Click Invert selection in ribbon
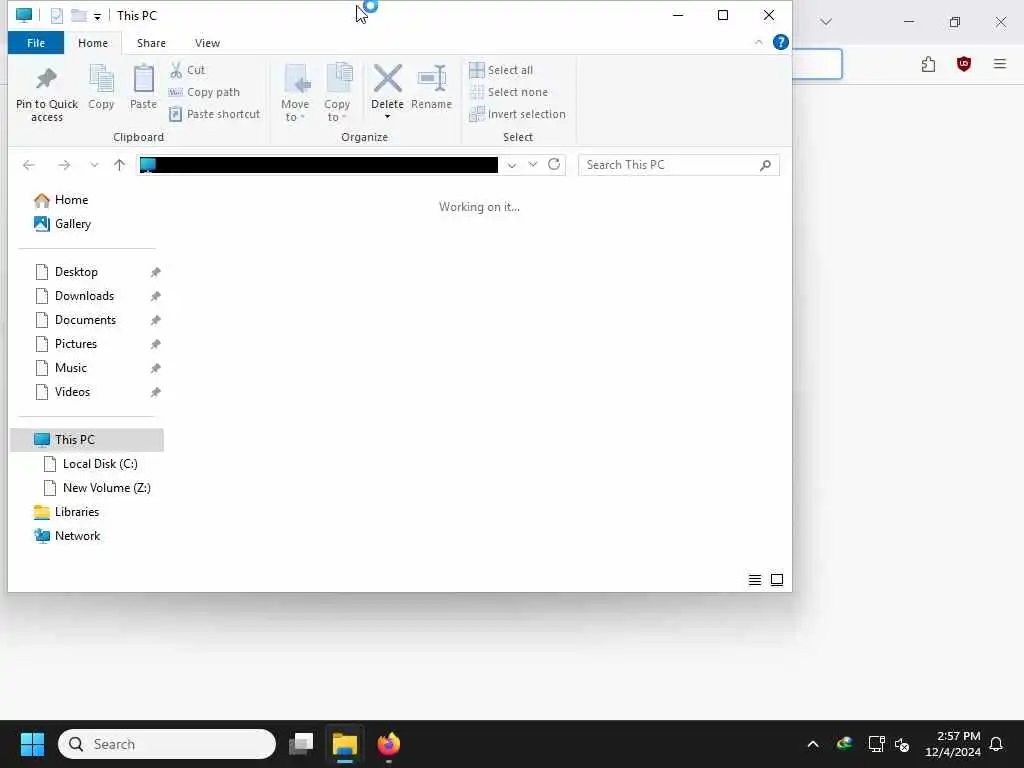The height and width of the screenshot is (768, 1024). (x=518, y=114)
